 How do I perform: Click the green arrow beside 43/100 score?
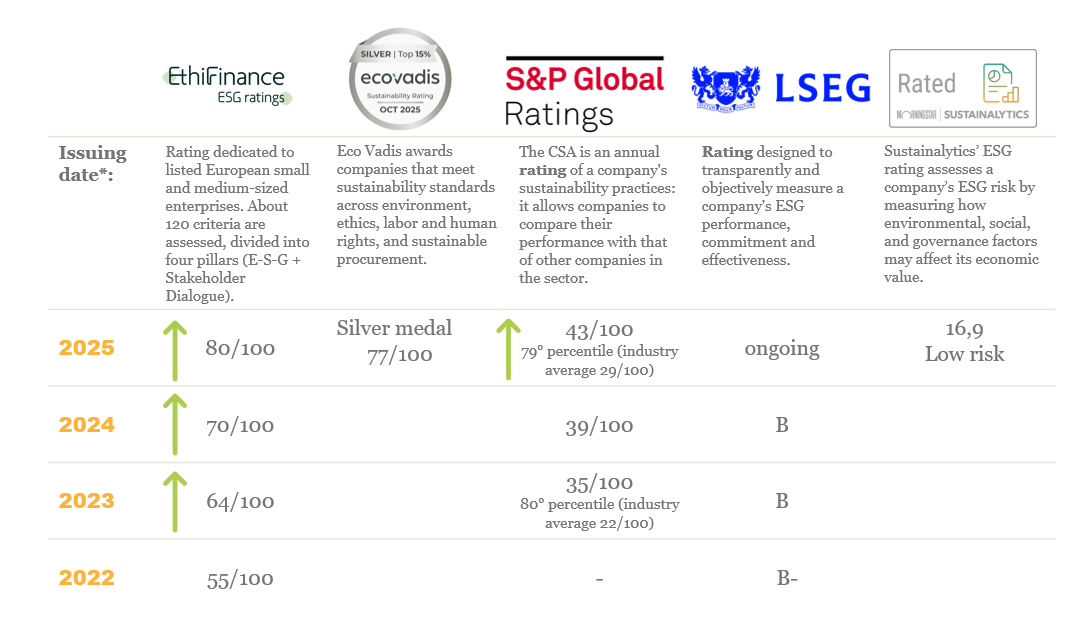(508, 349)
